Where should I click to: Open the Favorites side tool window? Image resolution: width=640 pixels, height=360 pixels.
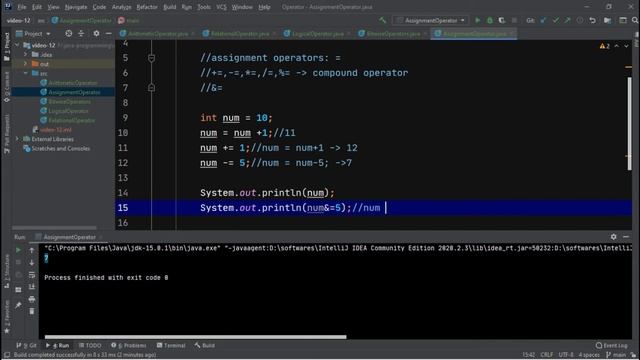(7, 317)
